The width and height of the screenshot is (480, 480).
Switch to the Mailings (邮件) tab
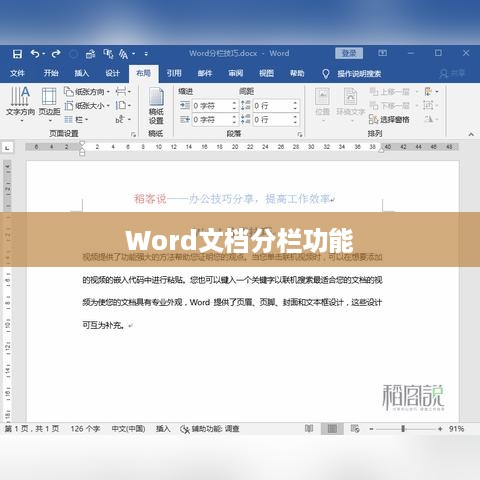205,73
